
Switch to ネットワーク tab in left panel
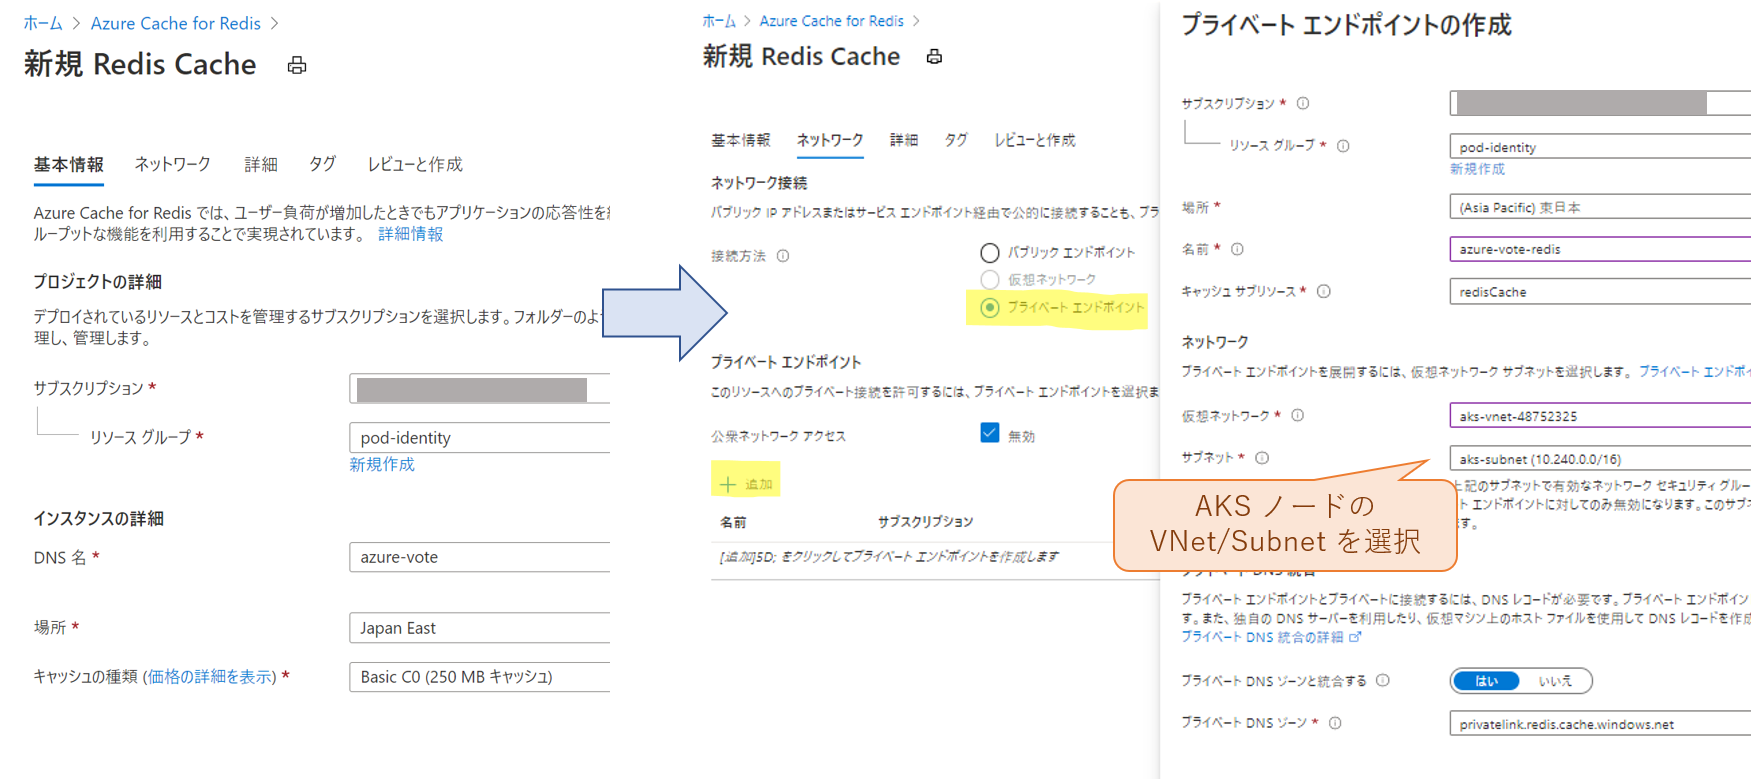(x=173, y=165)
